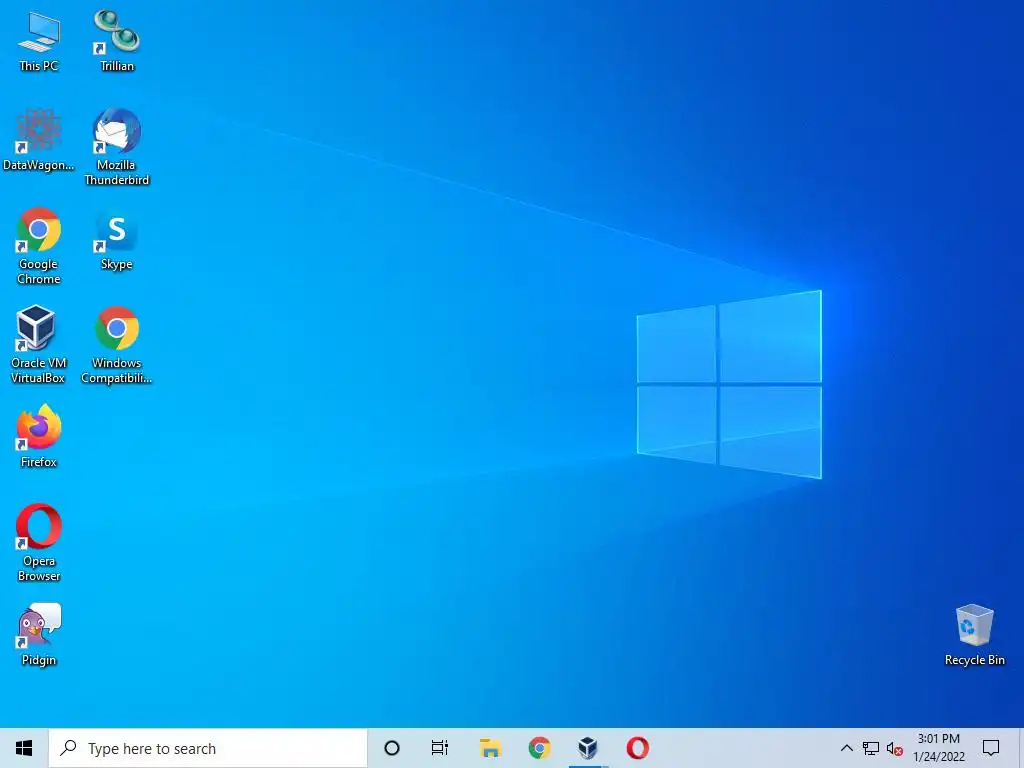
Task: Open File Explorer from the taskbar
Action: tap(490, 748)
